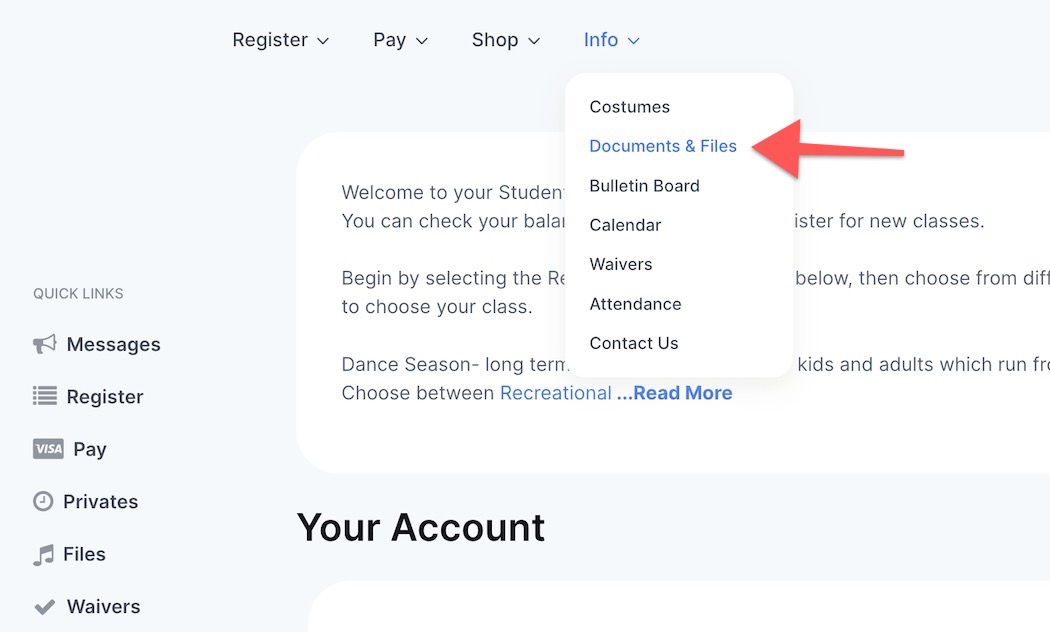Expand the Register dropdown in top navigation
Screen dimensions: 1050x632
(280, 40)
